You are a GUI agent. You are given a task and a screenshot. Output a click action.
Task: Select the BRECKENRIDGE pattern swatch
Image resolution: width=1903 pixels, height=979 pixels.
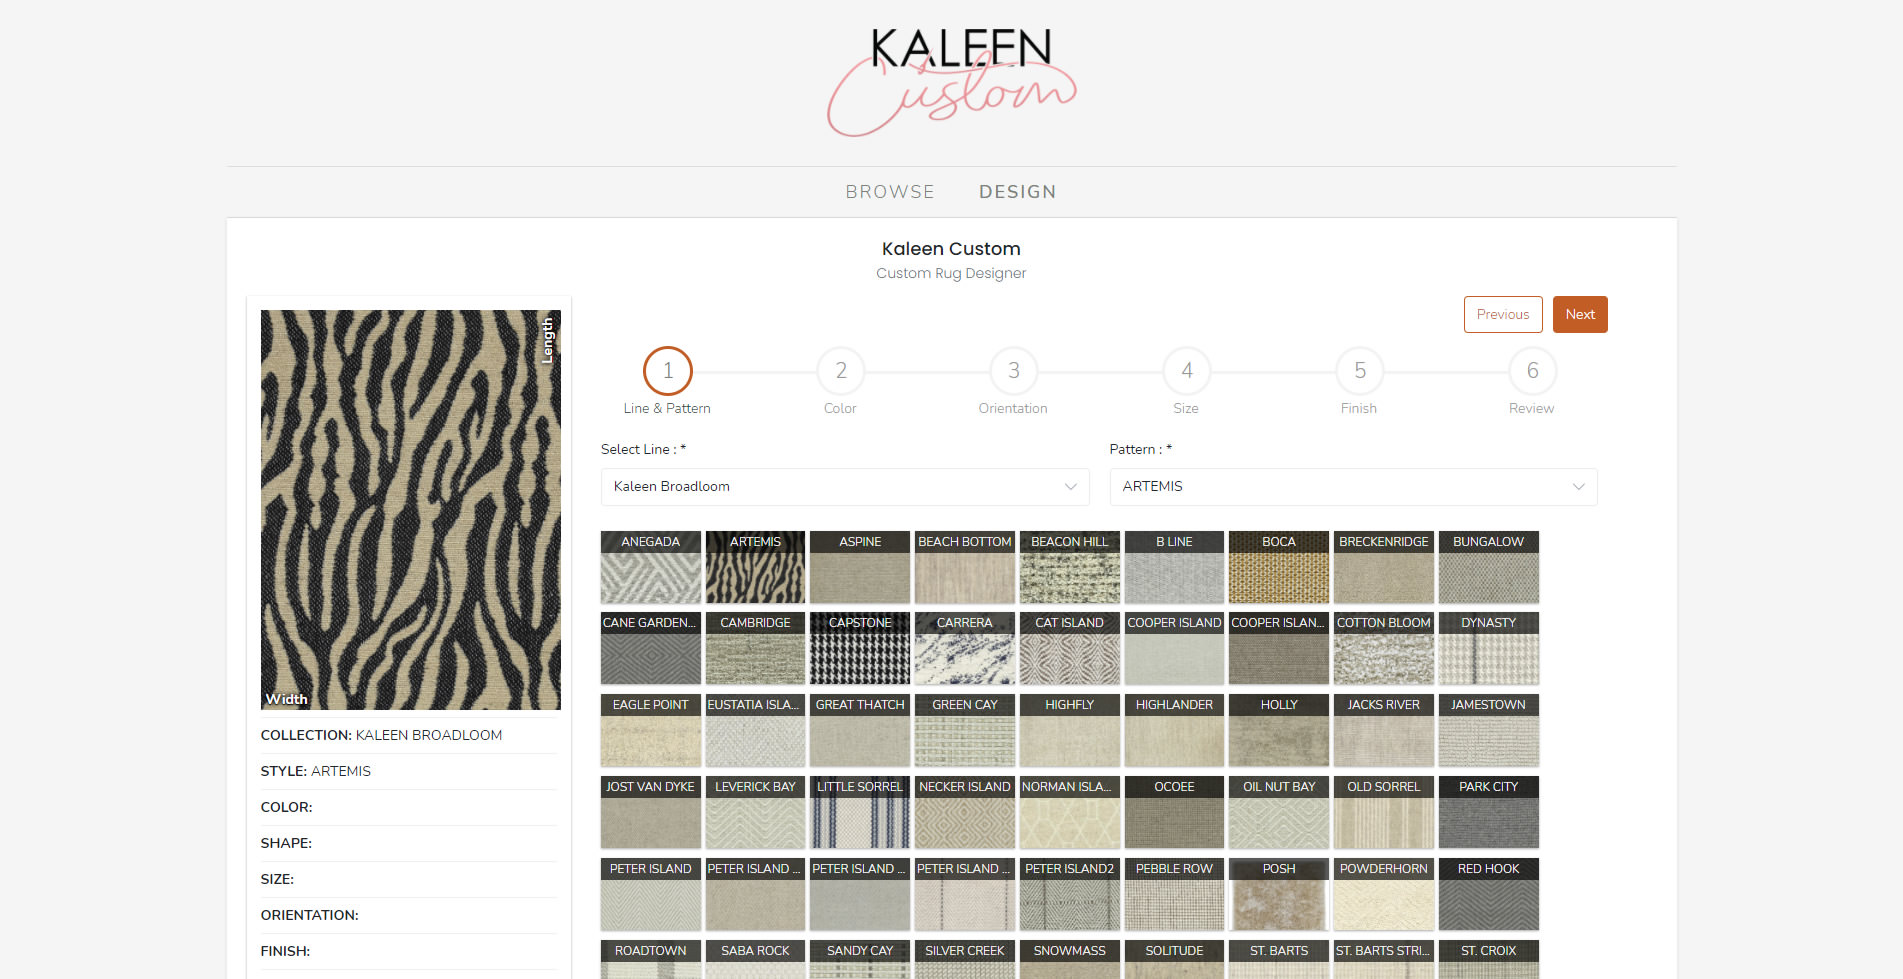1384,567
